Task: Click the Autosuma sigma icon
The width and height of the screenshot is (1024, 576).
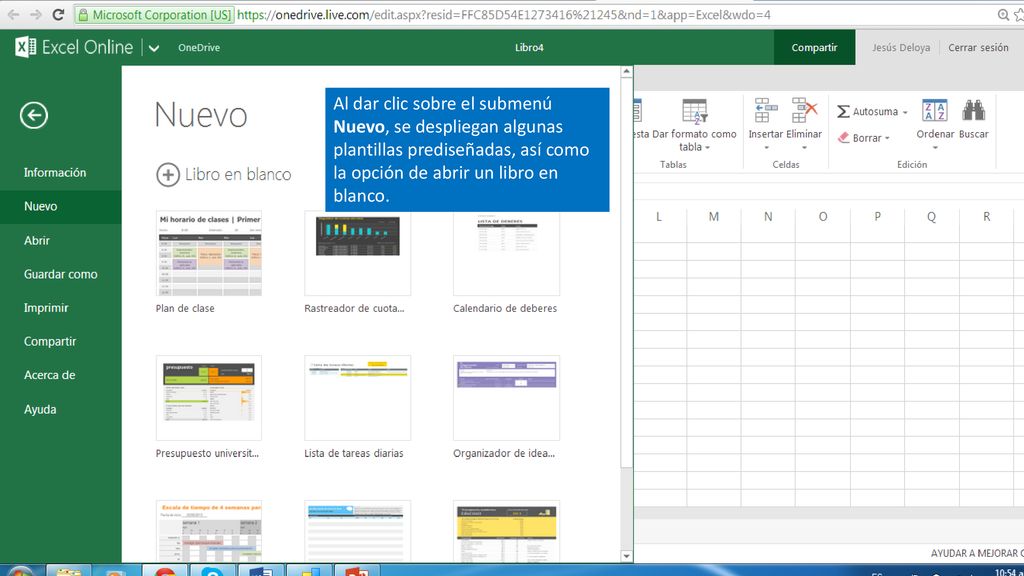Action: tap(843, 112)
